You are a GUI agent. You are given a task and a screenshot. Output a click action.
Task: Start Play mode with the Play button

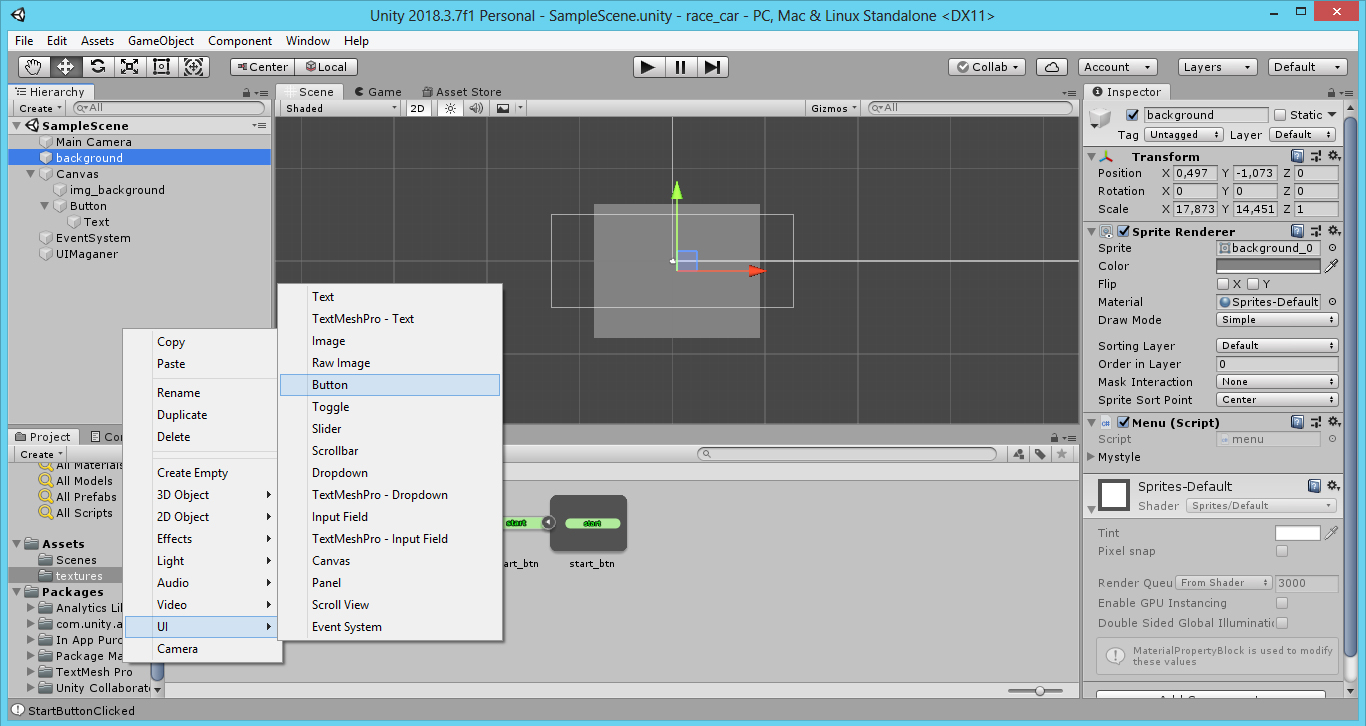(648, 67)
